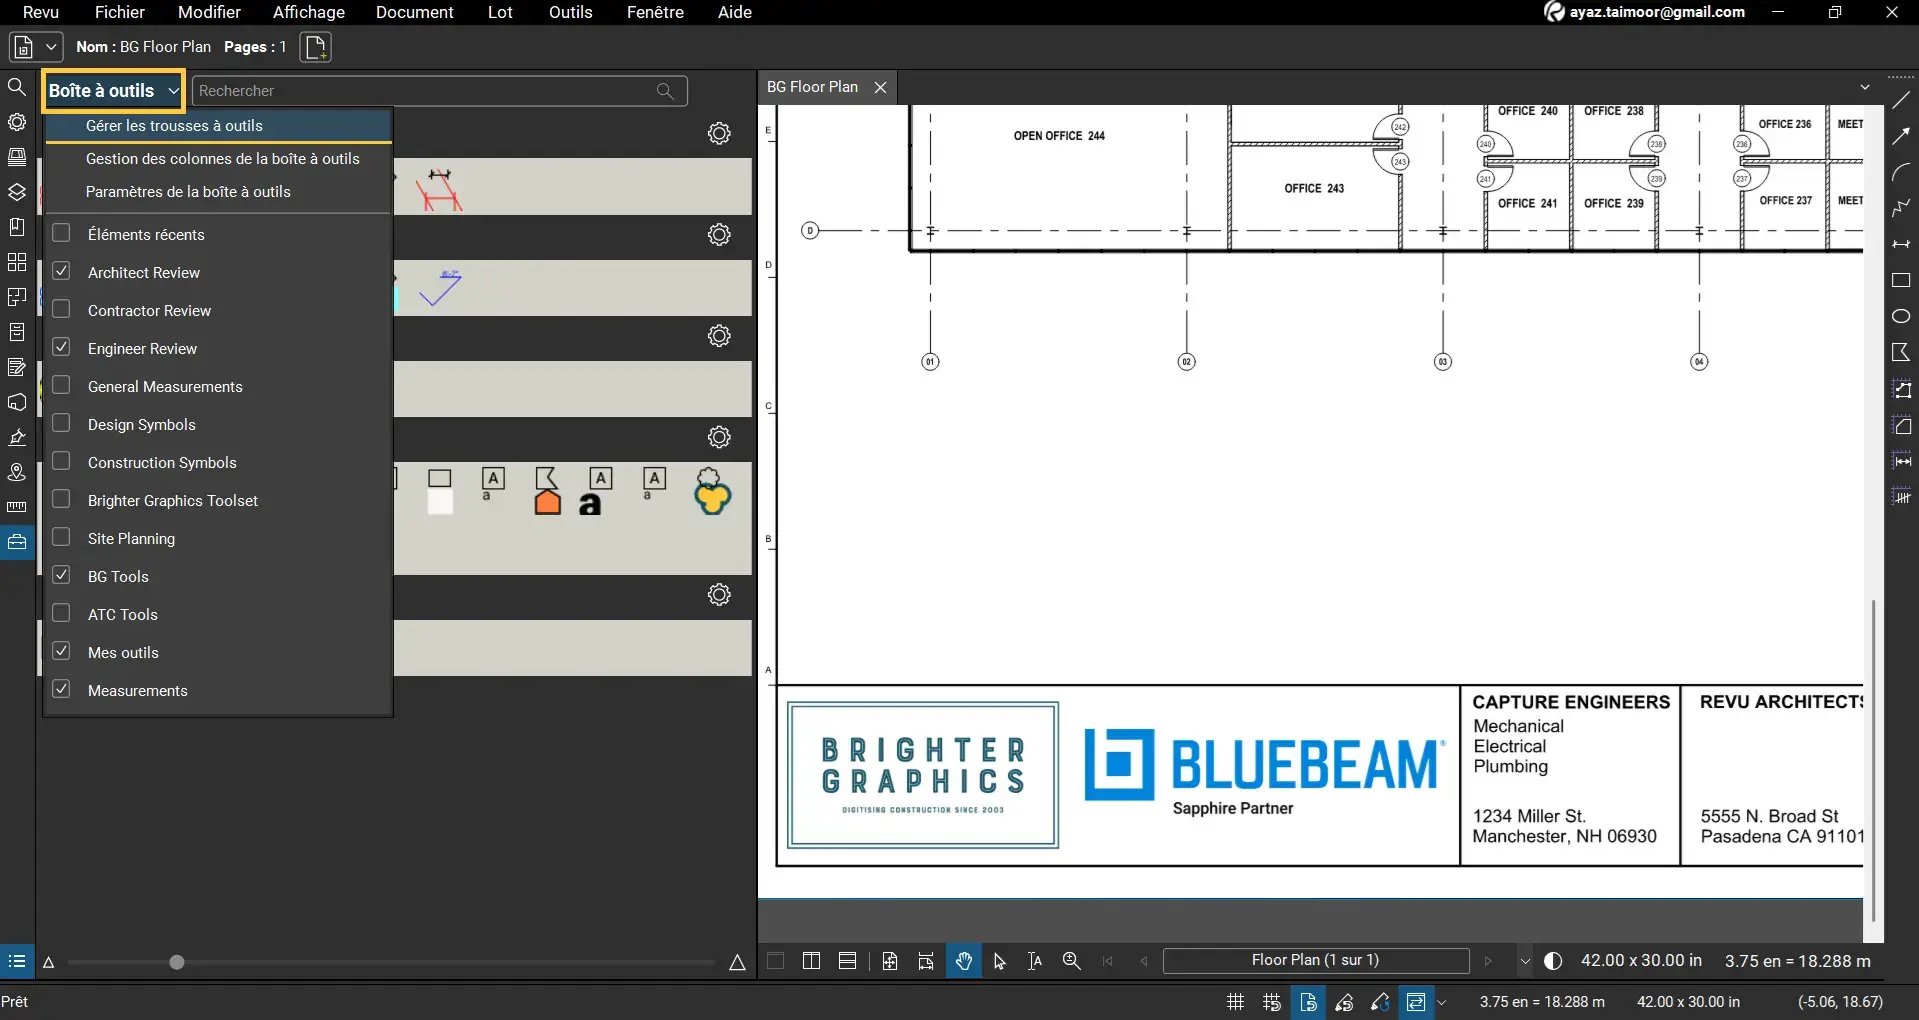Click Gérer les trousses à outils
The image size is (1919, 1020).
point(174,126)
